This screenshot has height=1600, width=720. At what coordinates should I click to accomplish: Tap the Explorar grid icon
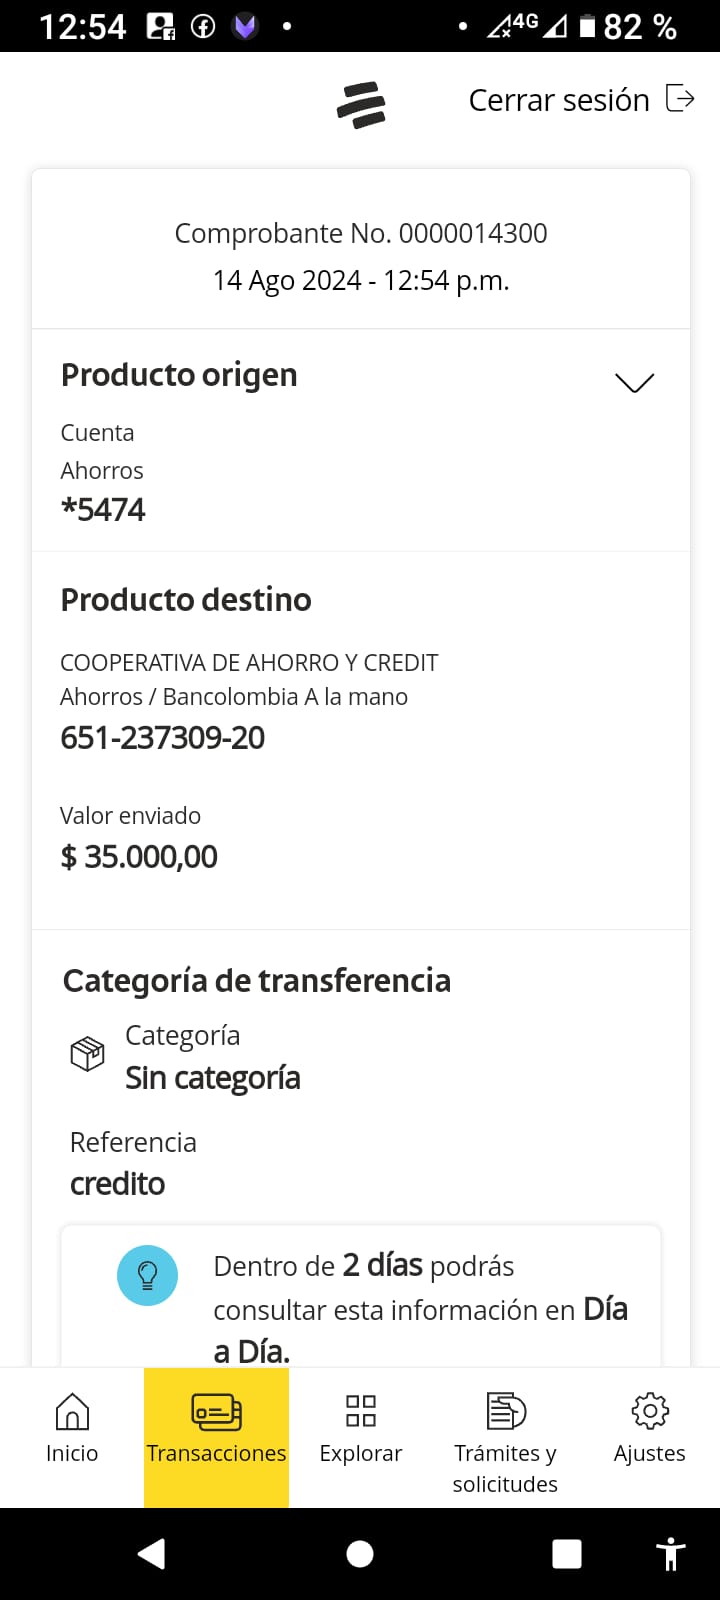tap(360, 1412)
